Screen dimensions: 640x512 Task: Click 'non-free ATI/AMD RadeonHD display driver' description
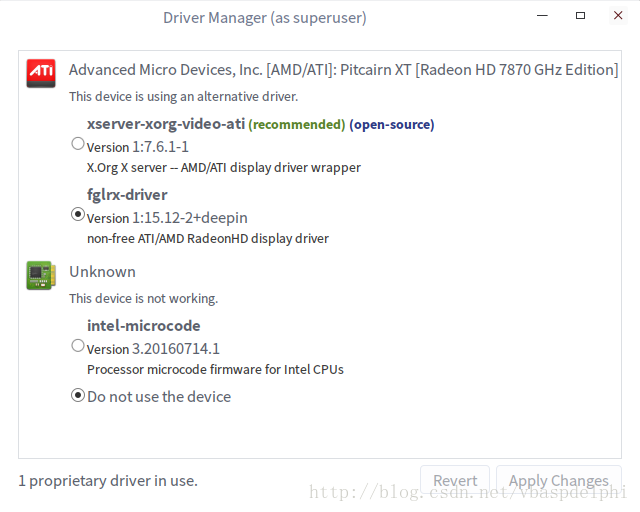[x=208, y=238]
